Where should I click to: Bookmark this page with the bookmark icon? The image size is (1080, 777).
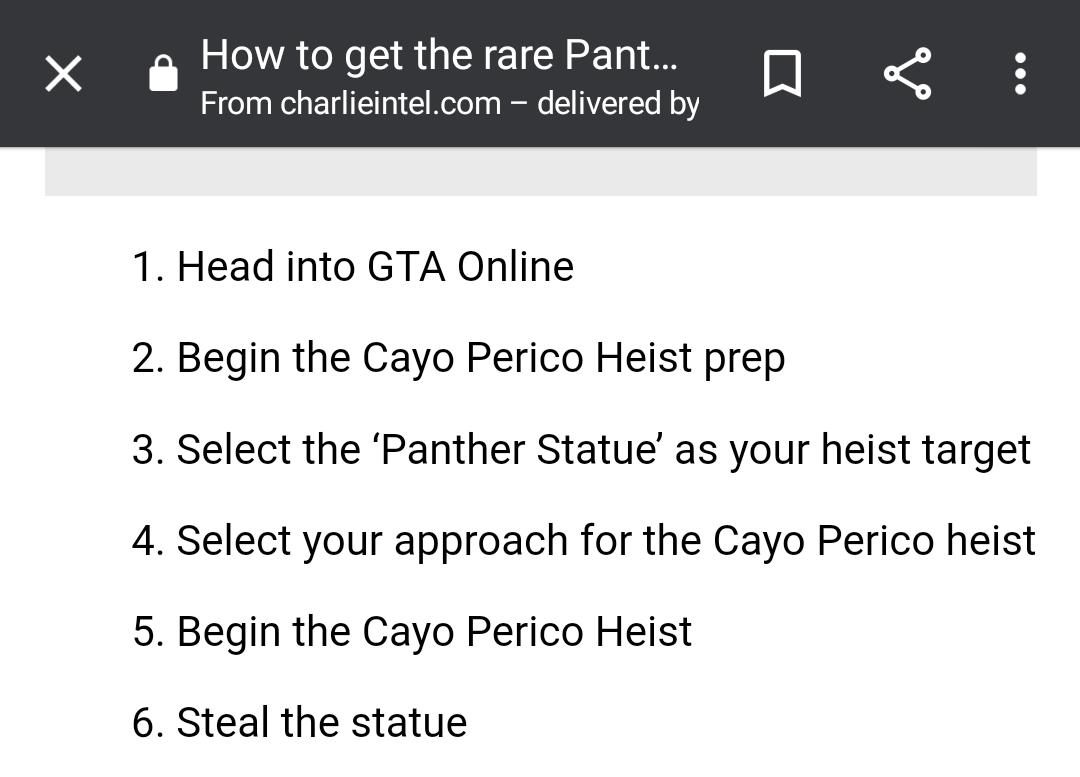coord(782,73)
